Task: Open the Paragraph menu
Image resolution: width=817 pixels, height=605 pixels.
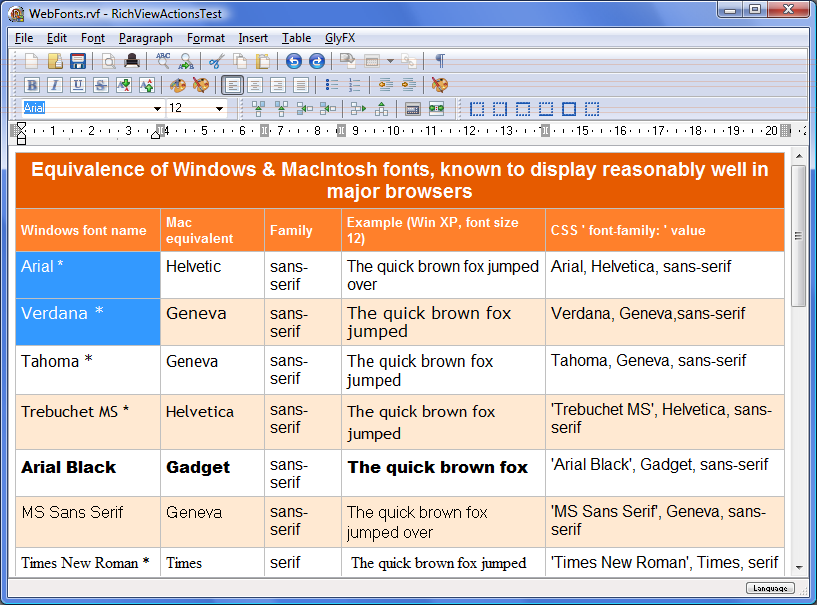Action: tap(145, 38)
